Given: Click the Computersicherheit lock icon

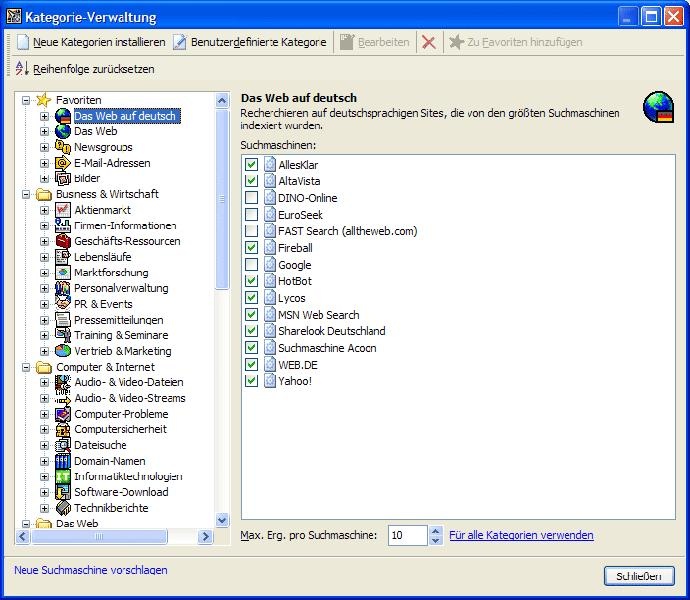Looking at the screenshot, I should coord(63,430).
